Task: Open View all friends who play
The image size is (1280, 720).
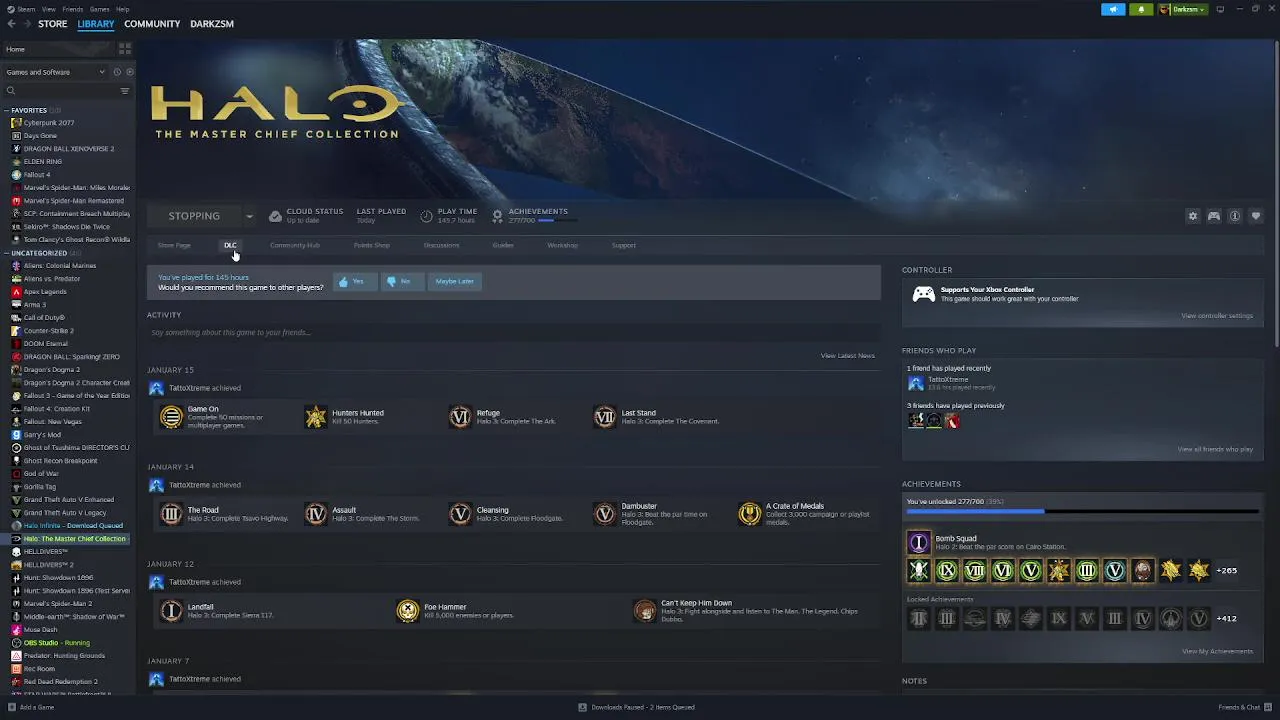Action: [1215, 449]
